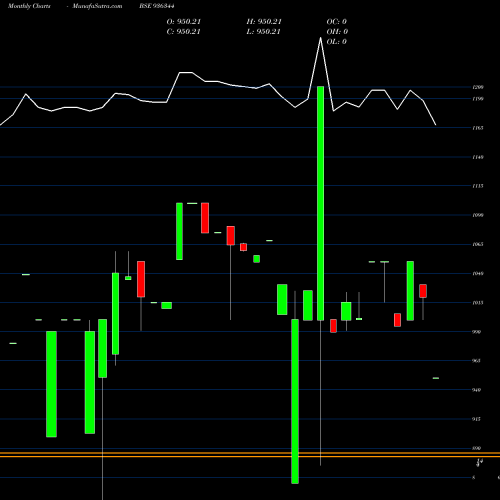This screenshot has height=500, width=500.
Task: Click the MunafaSutra.com label
Action: 97,6
